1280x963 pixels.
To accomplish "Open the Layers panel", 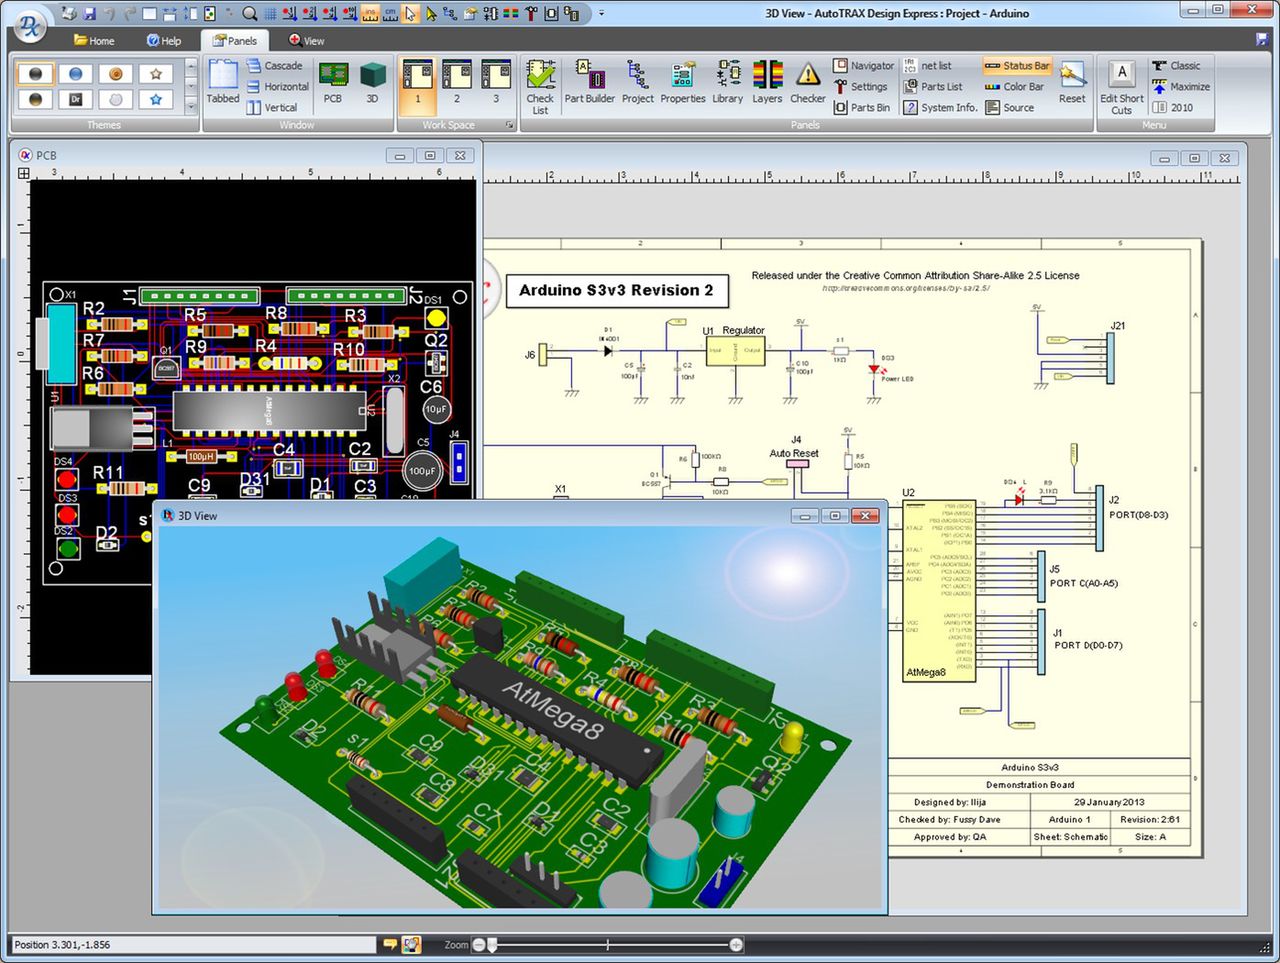I will coord(767,83).
